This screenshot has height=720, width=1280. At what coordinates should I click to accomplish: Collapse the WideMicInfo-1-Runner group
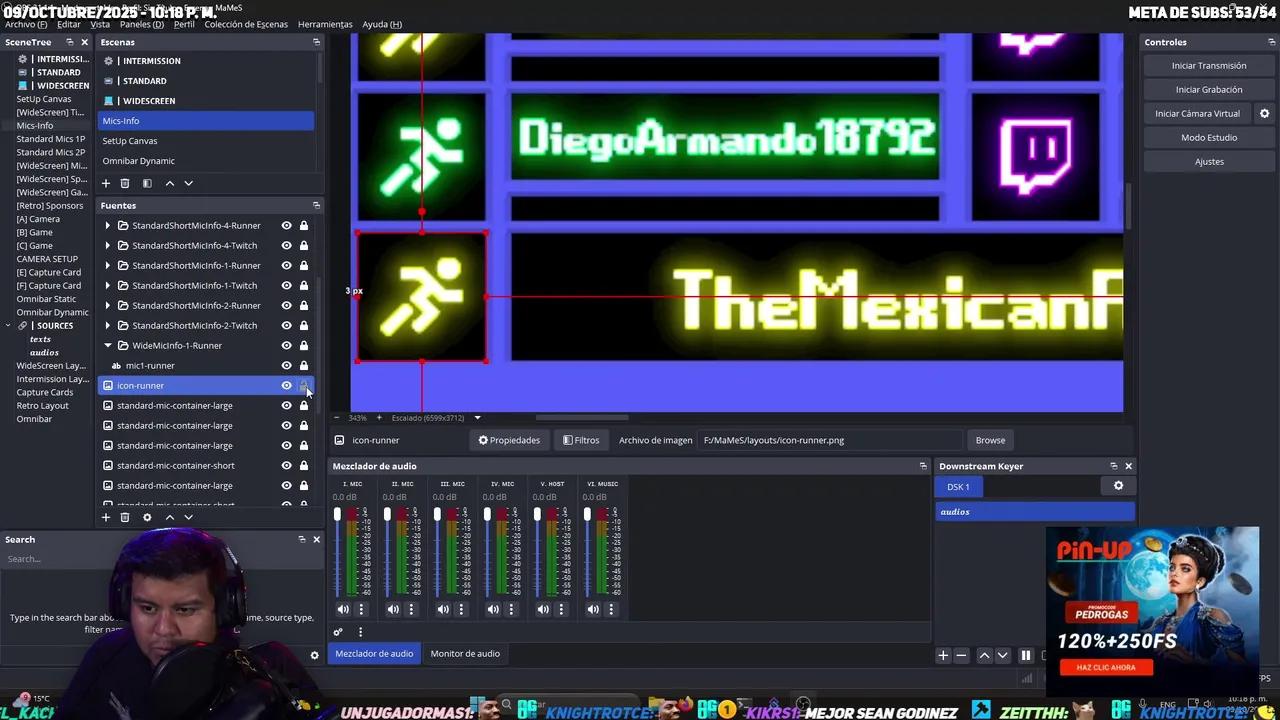(108, 346)
